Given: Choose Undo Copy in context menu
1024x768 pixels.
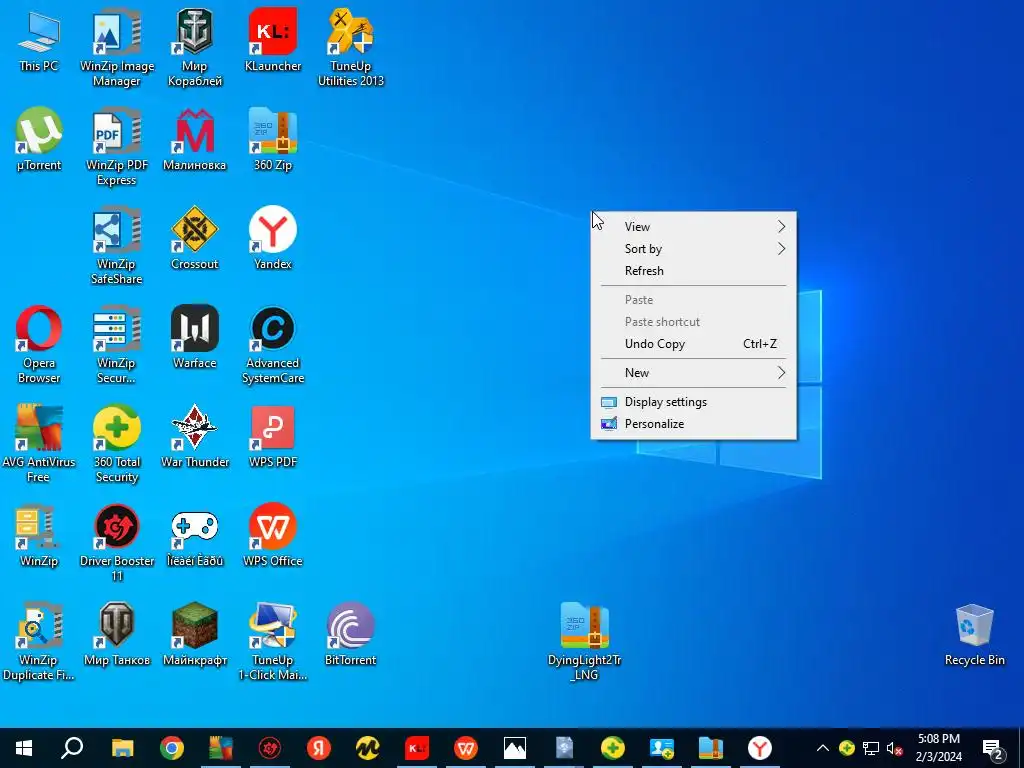Looking at the screenshot, I should [x=694, y=344].
